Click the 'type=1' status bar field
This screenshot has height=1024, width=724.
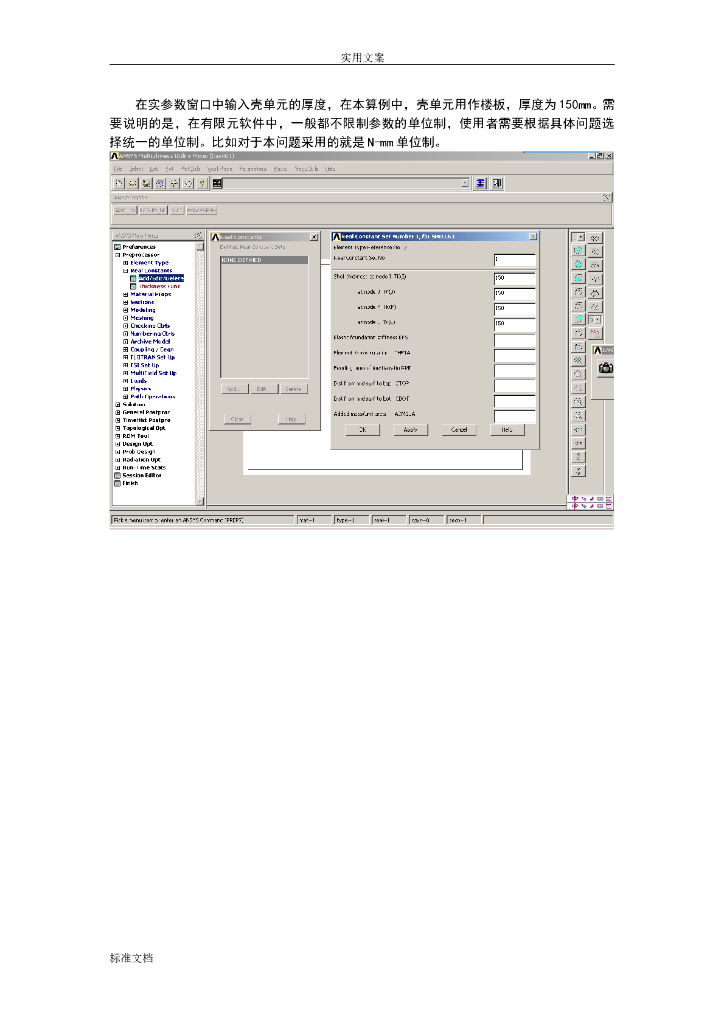click(351, 520)
